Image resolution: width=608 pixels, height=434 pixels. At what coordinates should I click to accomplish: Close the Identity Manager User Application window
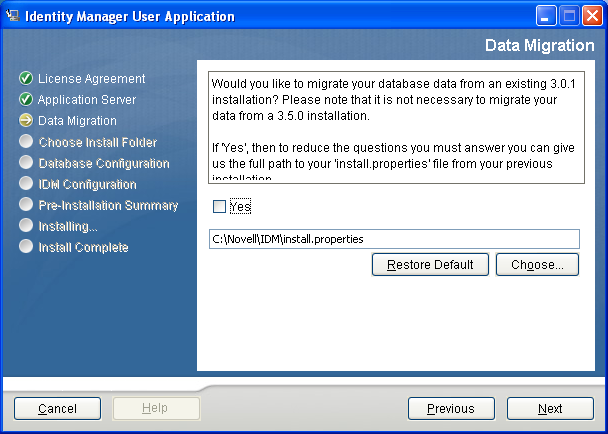591,16
